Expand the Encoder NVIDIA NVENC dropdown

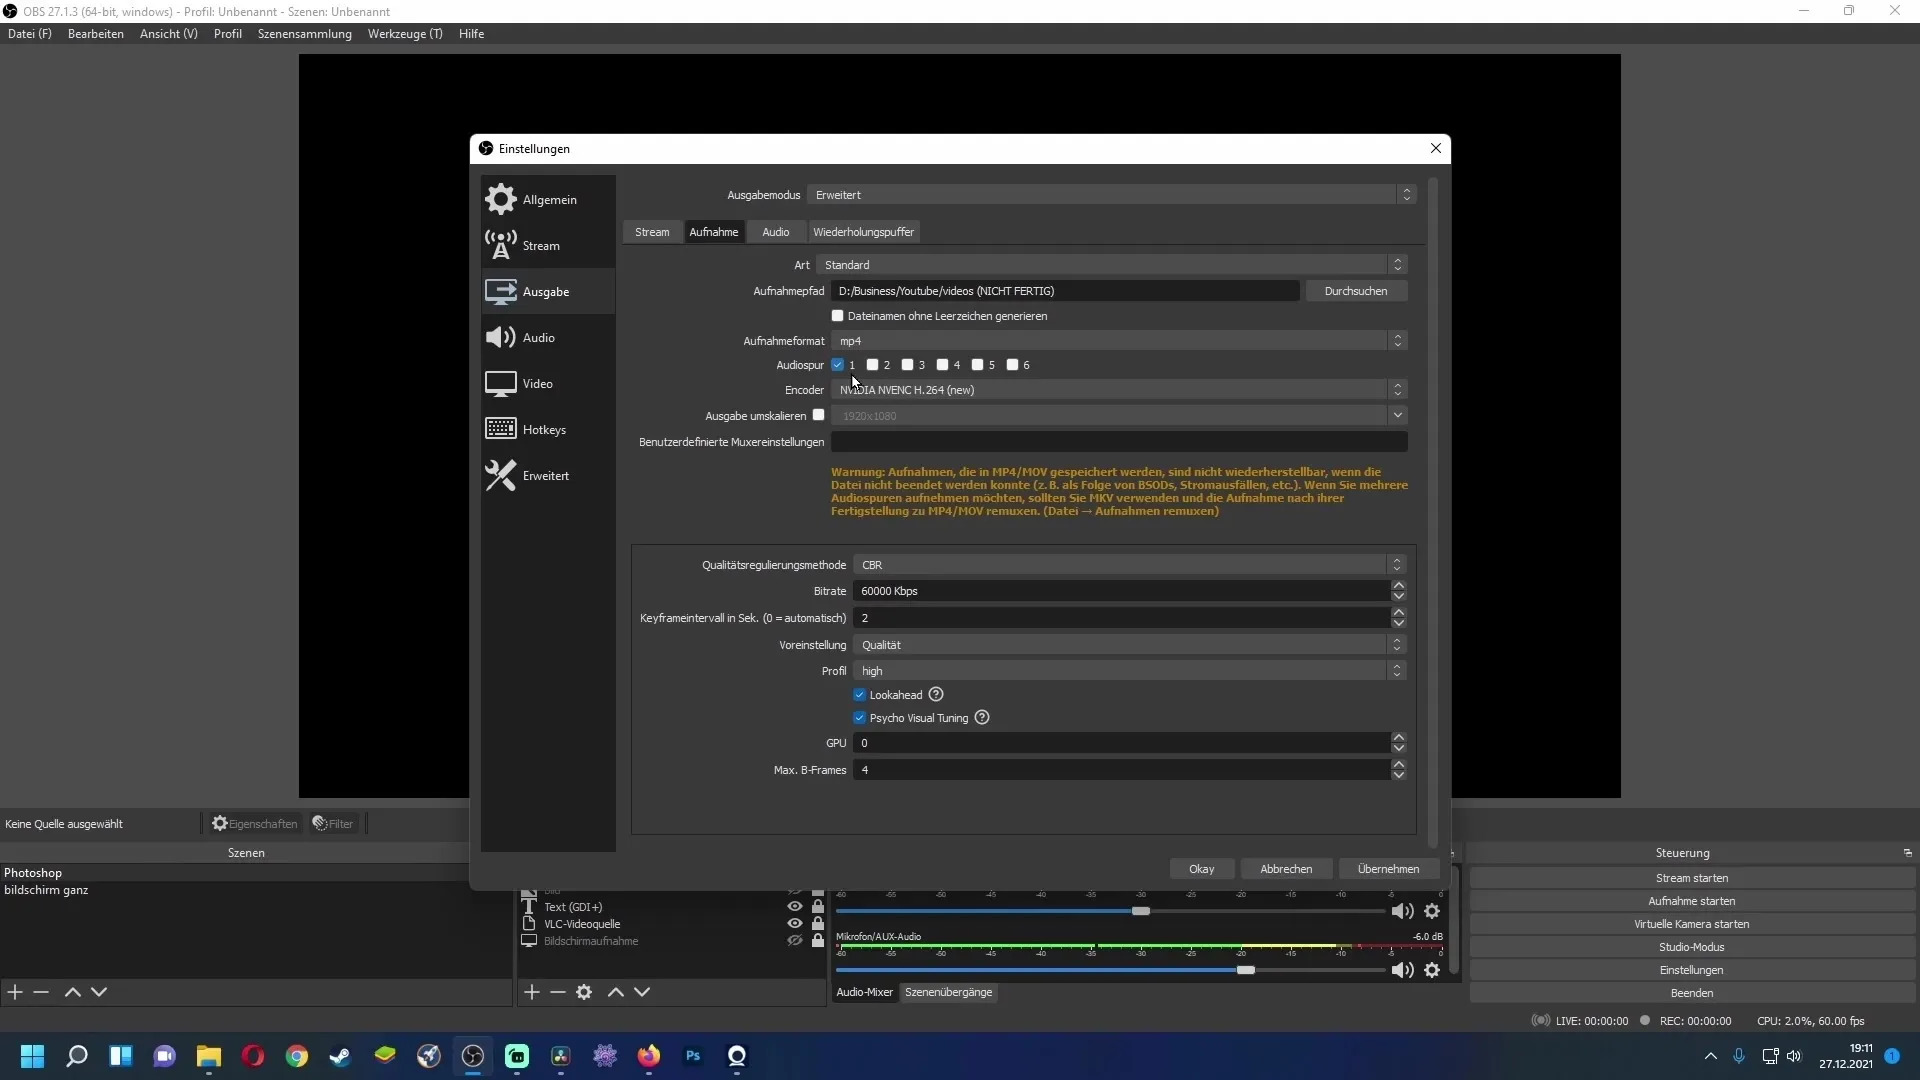(x=1395, y=389)
